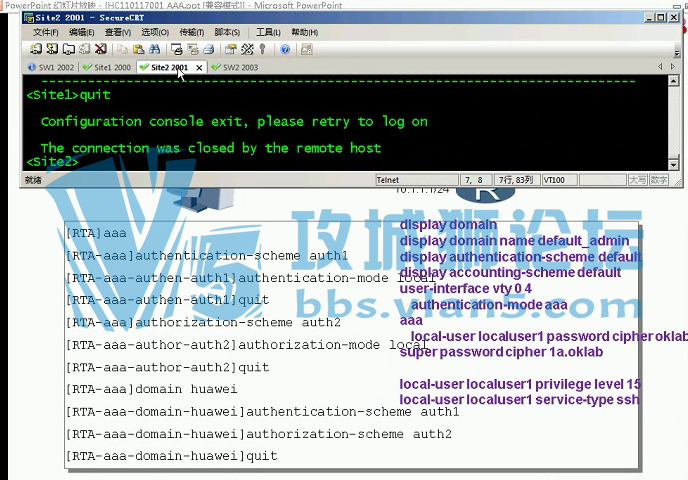Open the Keymap Editor toolbar icon
This screenshot has width=688, height=480.
tap(247, 49)
